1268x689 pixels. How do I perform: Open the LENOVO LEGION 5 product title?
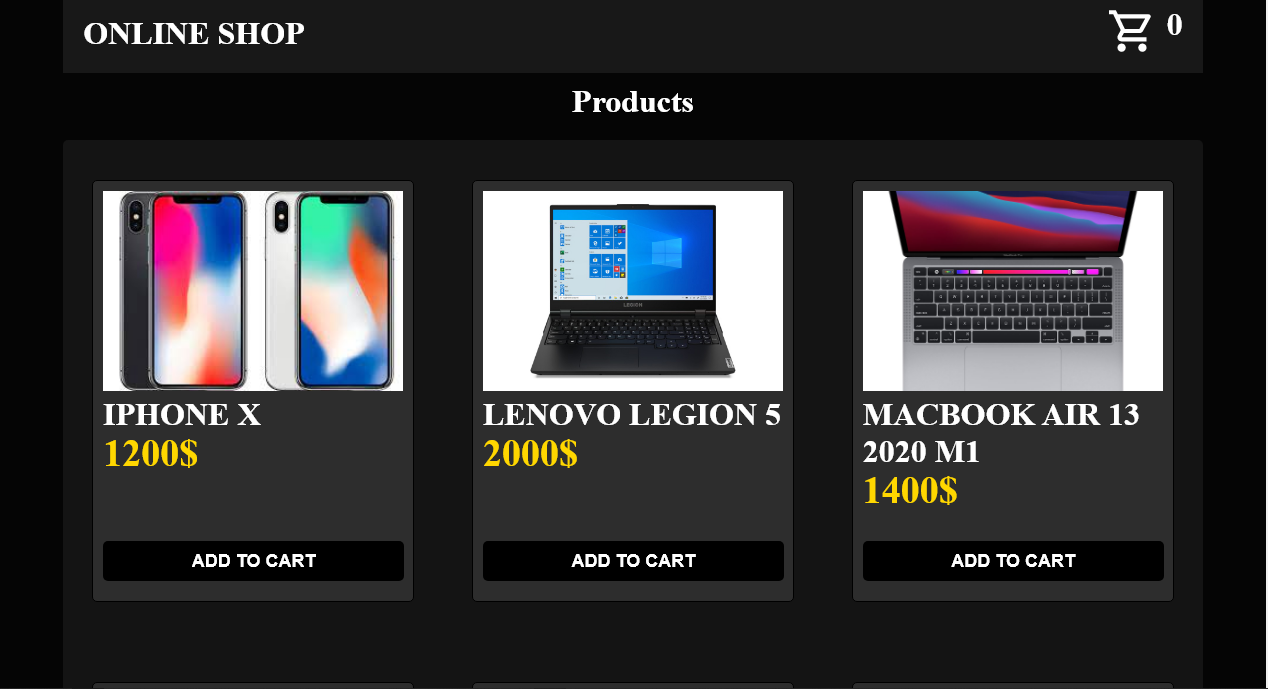coord(632,415)
